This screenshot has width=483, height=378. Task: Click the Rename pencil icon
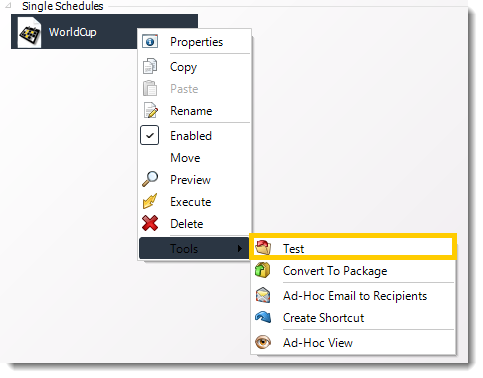(150, 110)
